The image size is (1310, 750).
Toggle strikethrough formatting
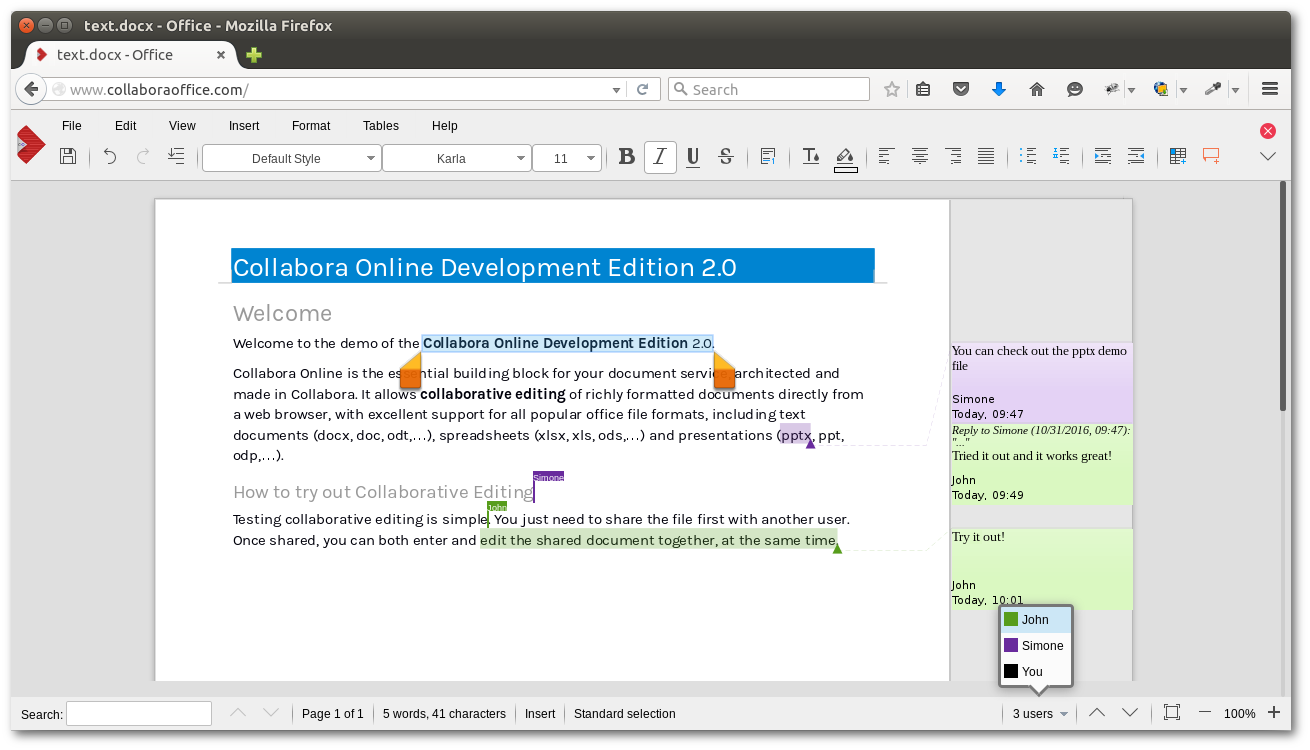726,156
